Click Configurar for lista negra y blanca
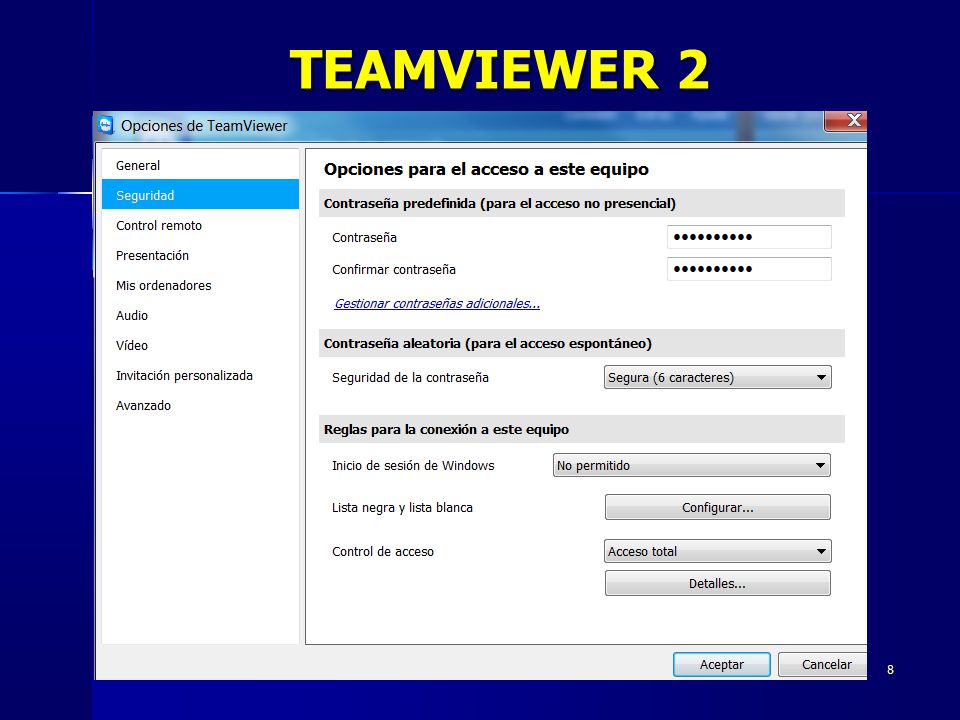The width and height of the screenshot is (960, 720). point(718,507)
